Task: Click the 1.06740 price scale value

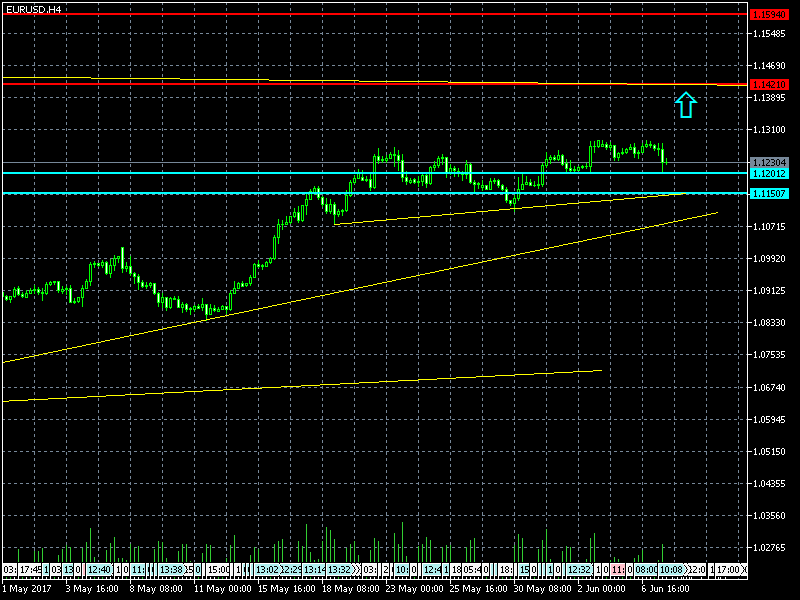Action: [x=769, y=387]
